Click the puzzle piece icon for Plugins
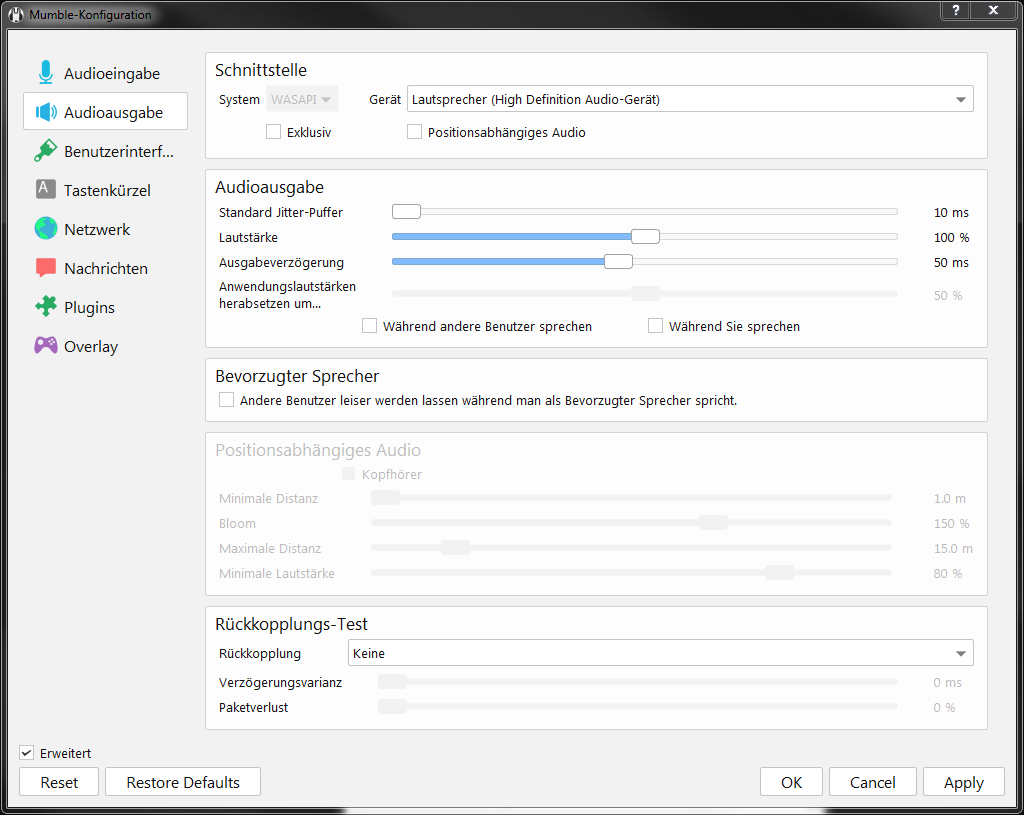Image resolution: width=1024 pixels, height=815 pixels. [46, 307]
